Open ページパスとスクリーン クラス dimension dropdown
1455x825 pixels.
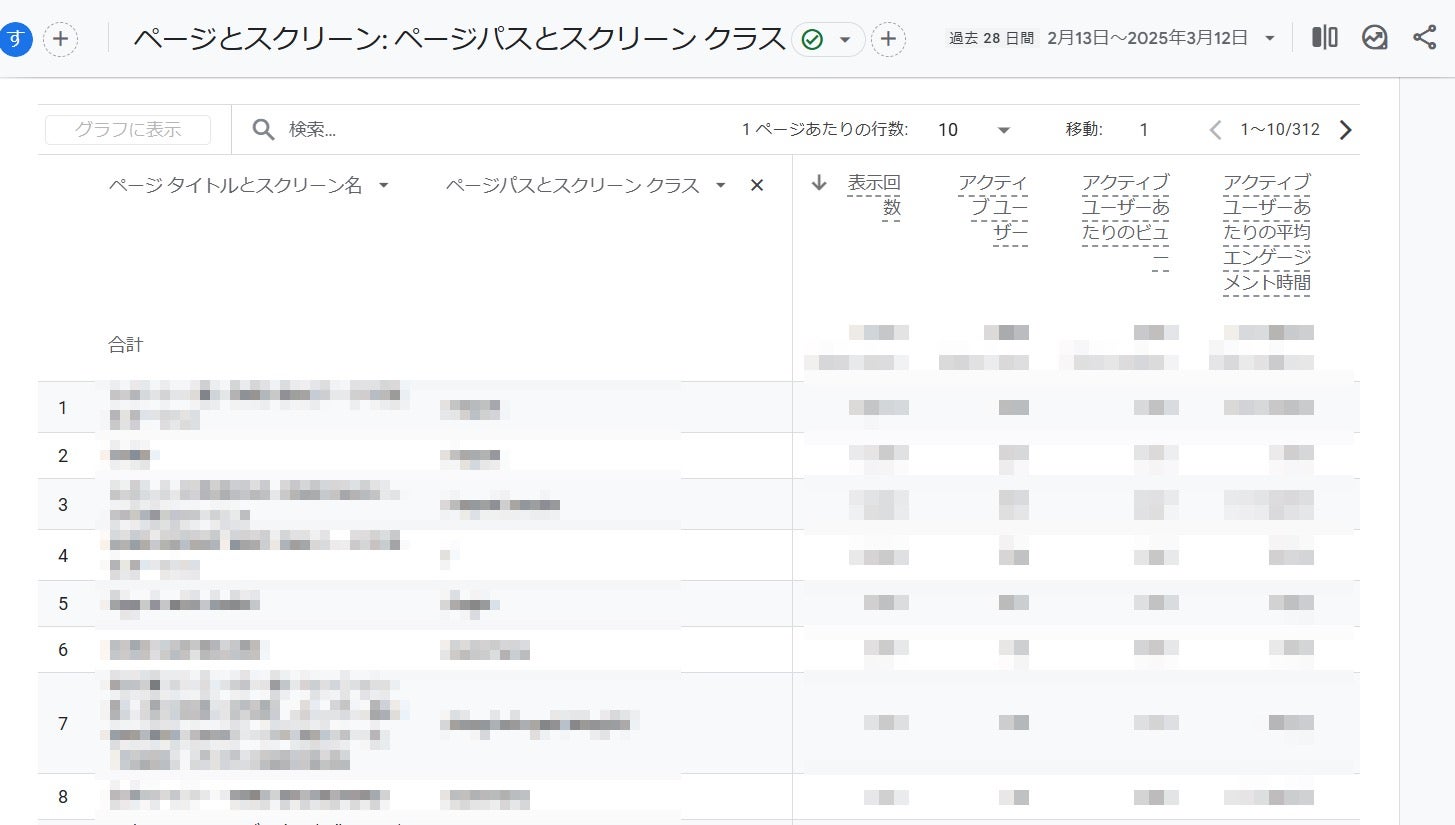pos(720,185)
